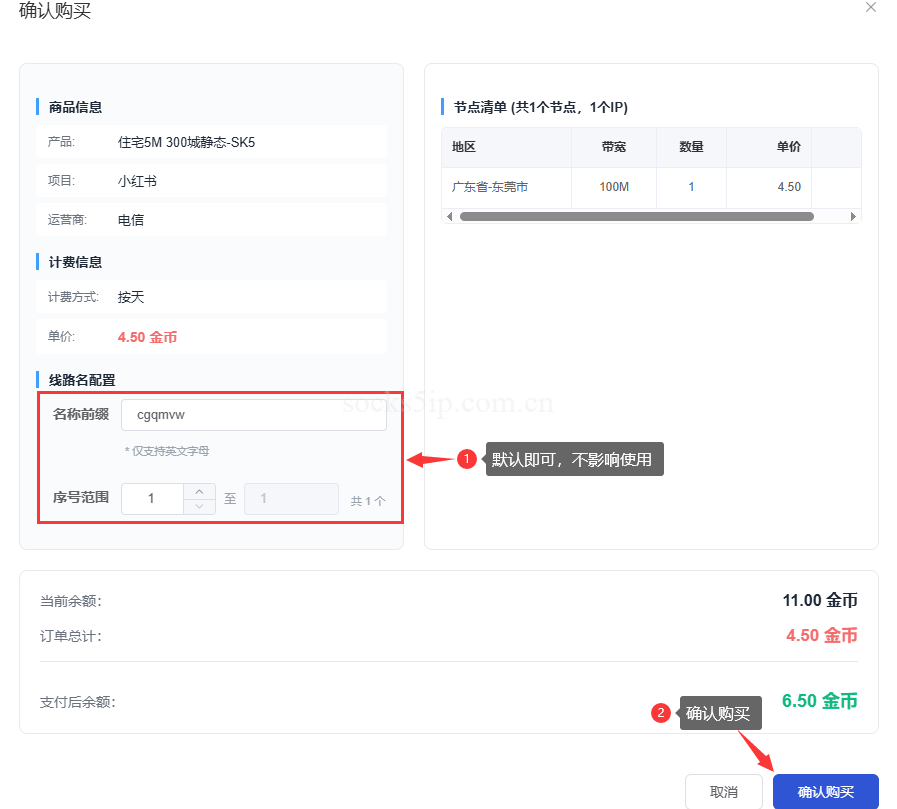Viewport: 897px width, 809px height.
Task: Click the tooltip reading 默认即可，不影响使用
Action: tap(574, 458)
